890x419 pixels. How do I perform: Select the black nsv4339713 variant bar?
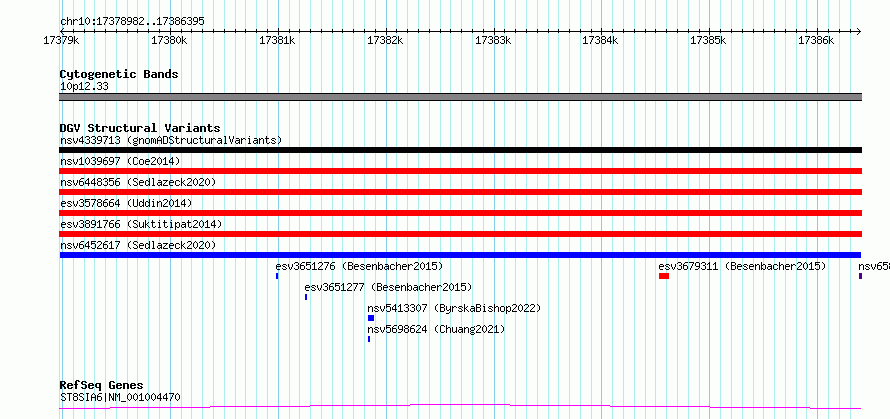pos(460,150)
